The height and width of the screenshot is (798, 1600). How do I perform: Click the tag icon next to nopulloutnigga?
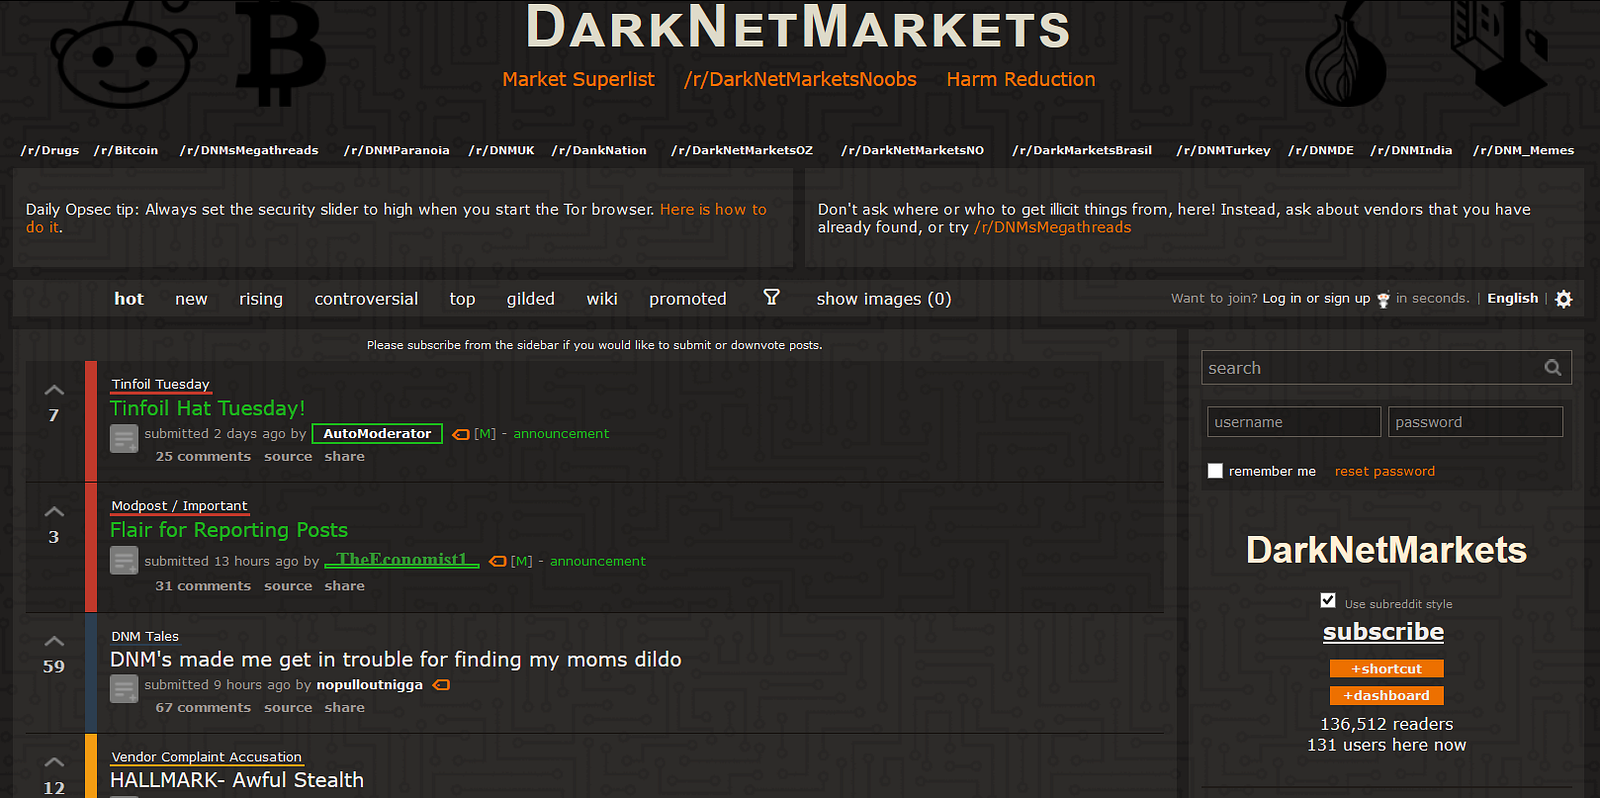point(441,685)
